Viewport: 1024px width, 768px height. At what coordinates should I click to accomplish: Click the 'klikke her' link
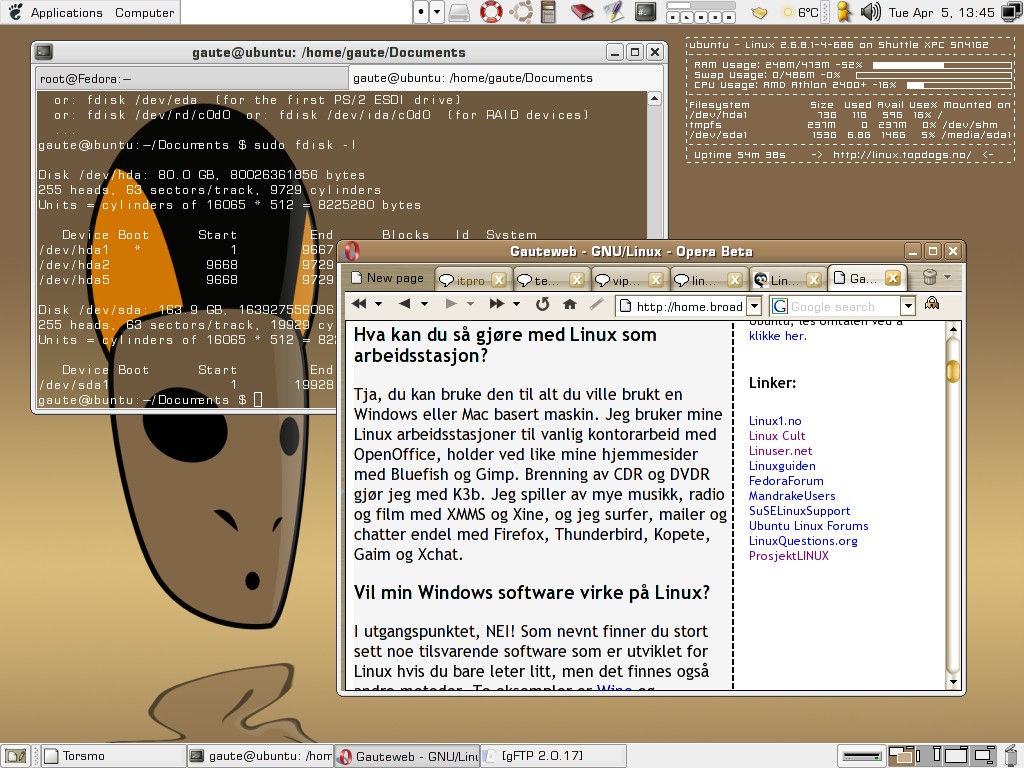[x=777, y=336]
